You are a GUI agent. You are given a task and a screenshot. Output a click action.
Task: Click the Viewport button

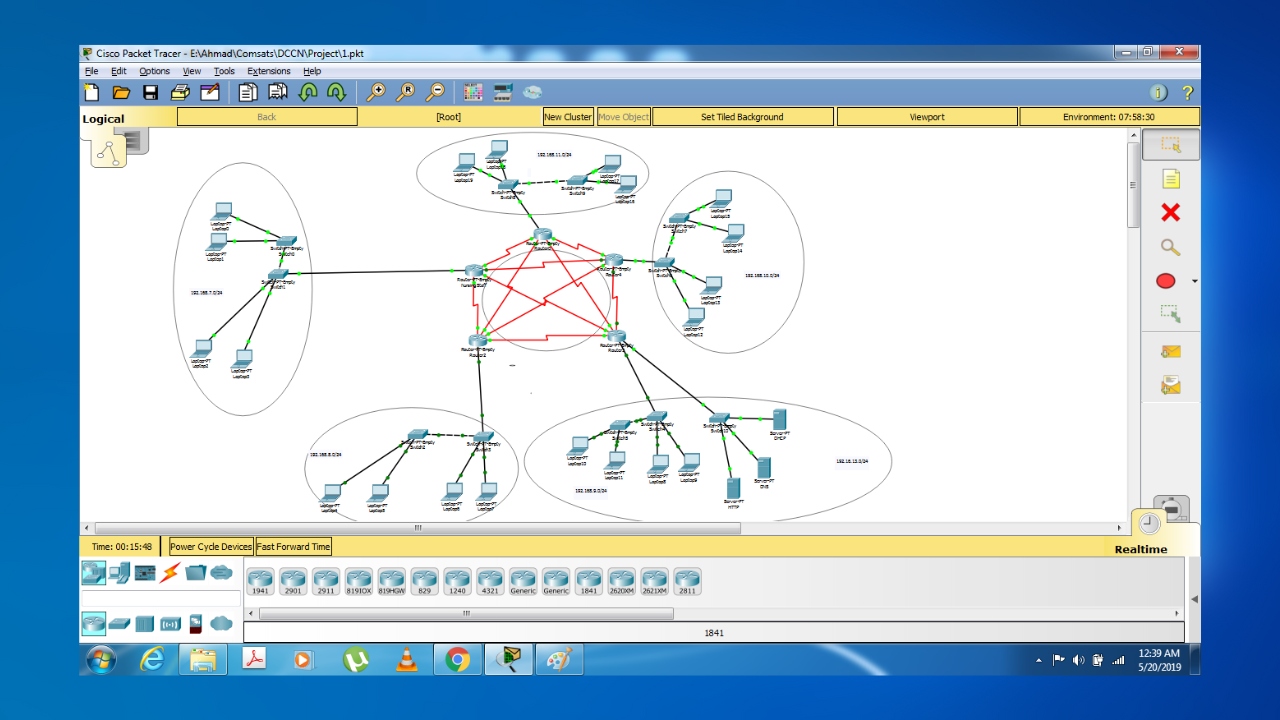pyautogui.click(x=927, y=117)
